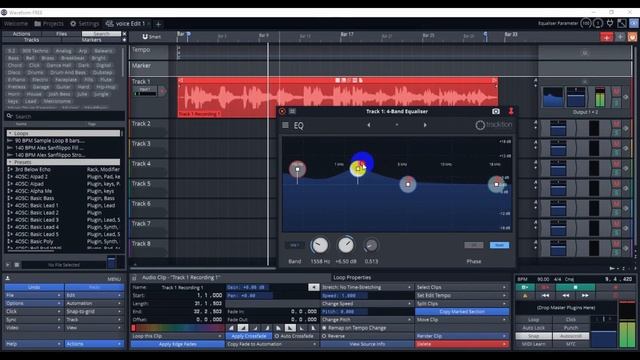Screen dimensions: 640x360
Task: Click the camera snapshot icon in EQ window
Action: [496, 111]
